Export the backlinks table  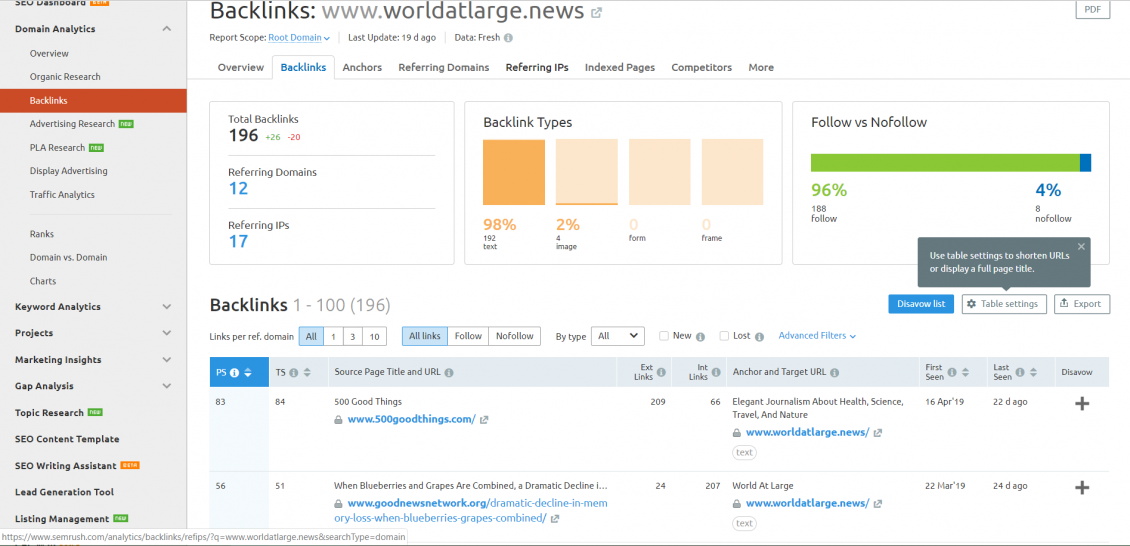[1082, 304]
